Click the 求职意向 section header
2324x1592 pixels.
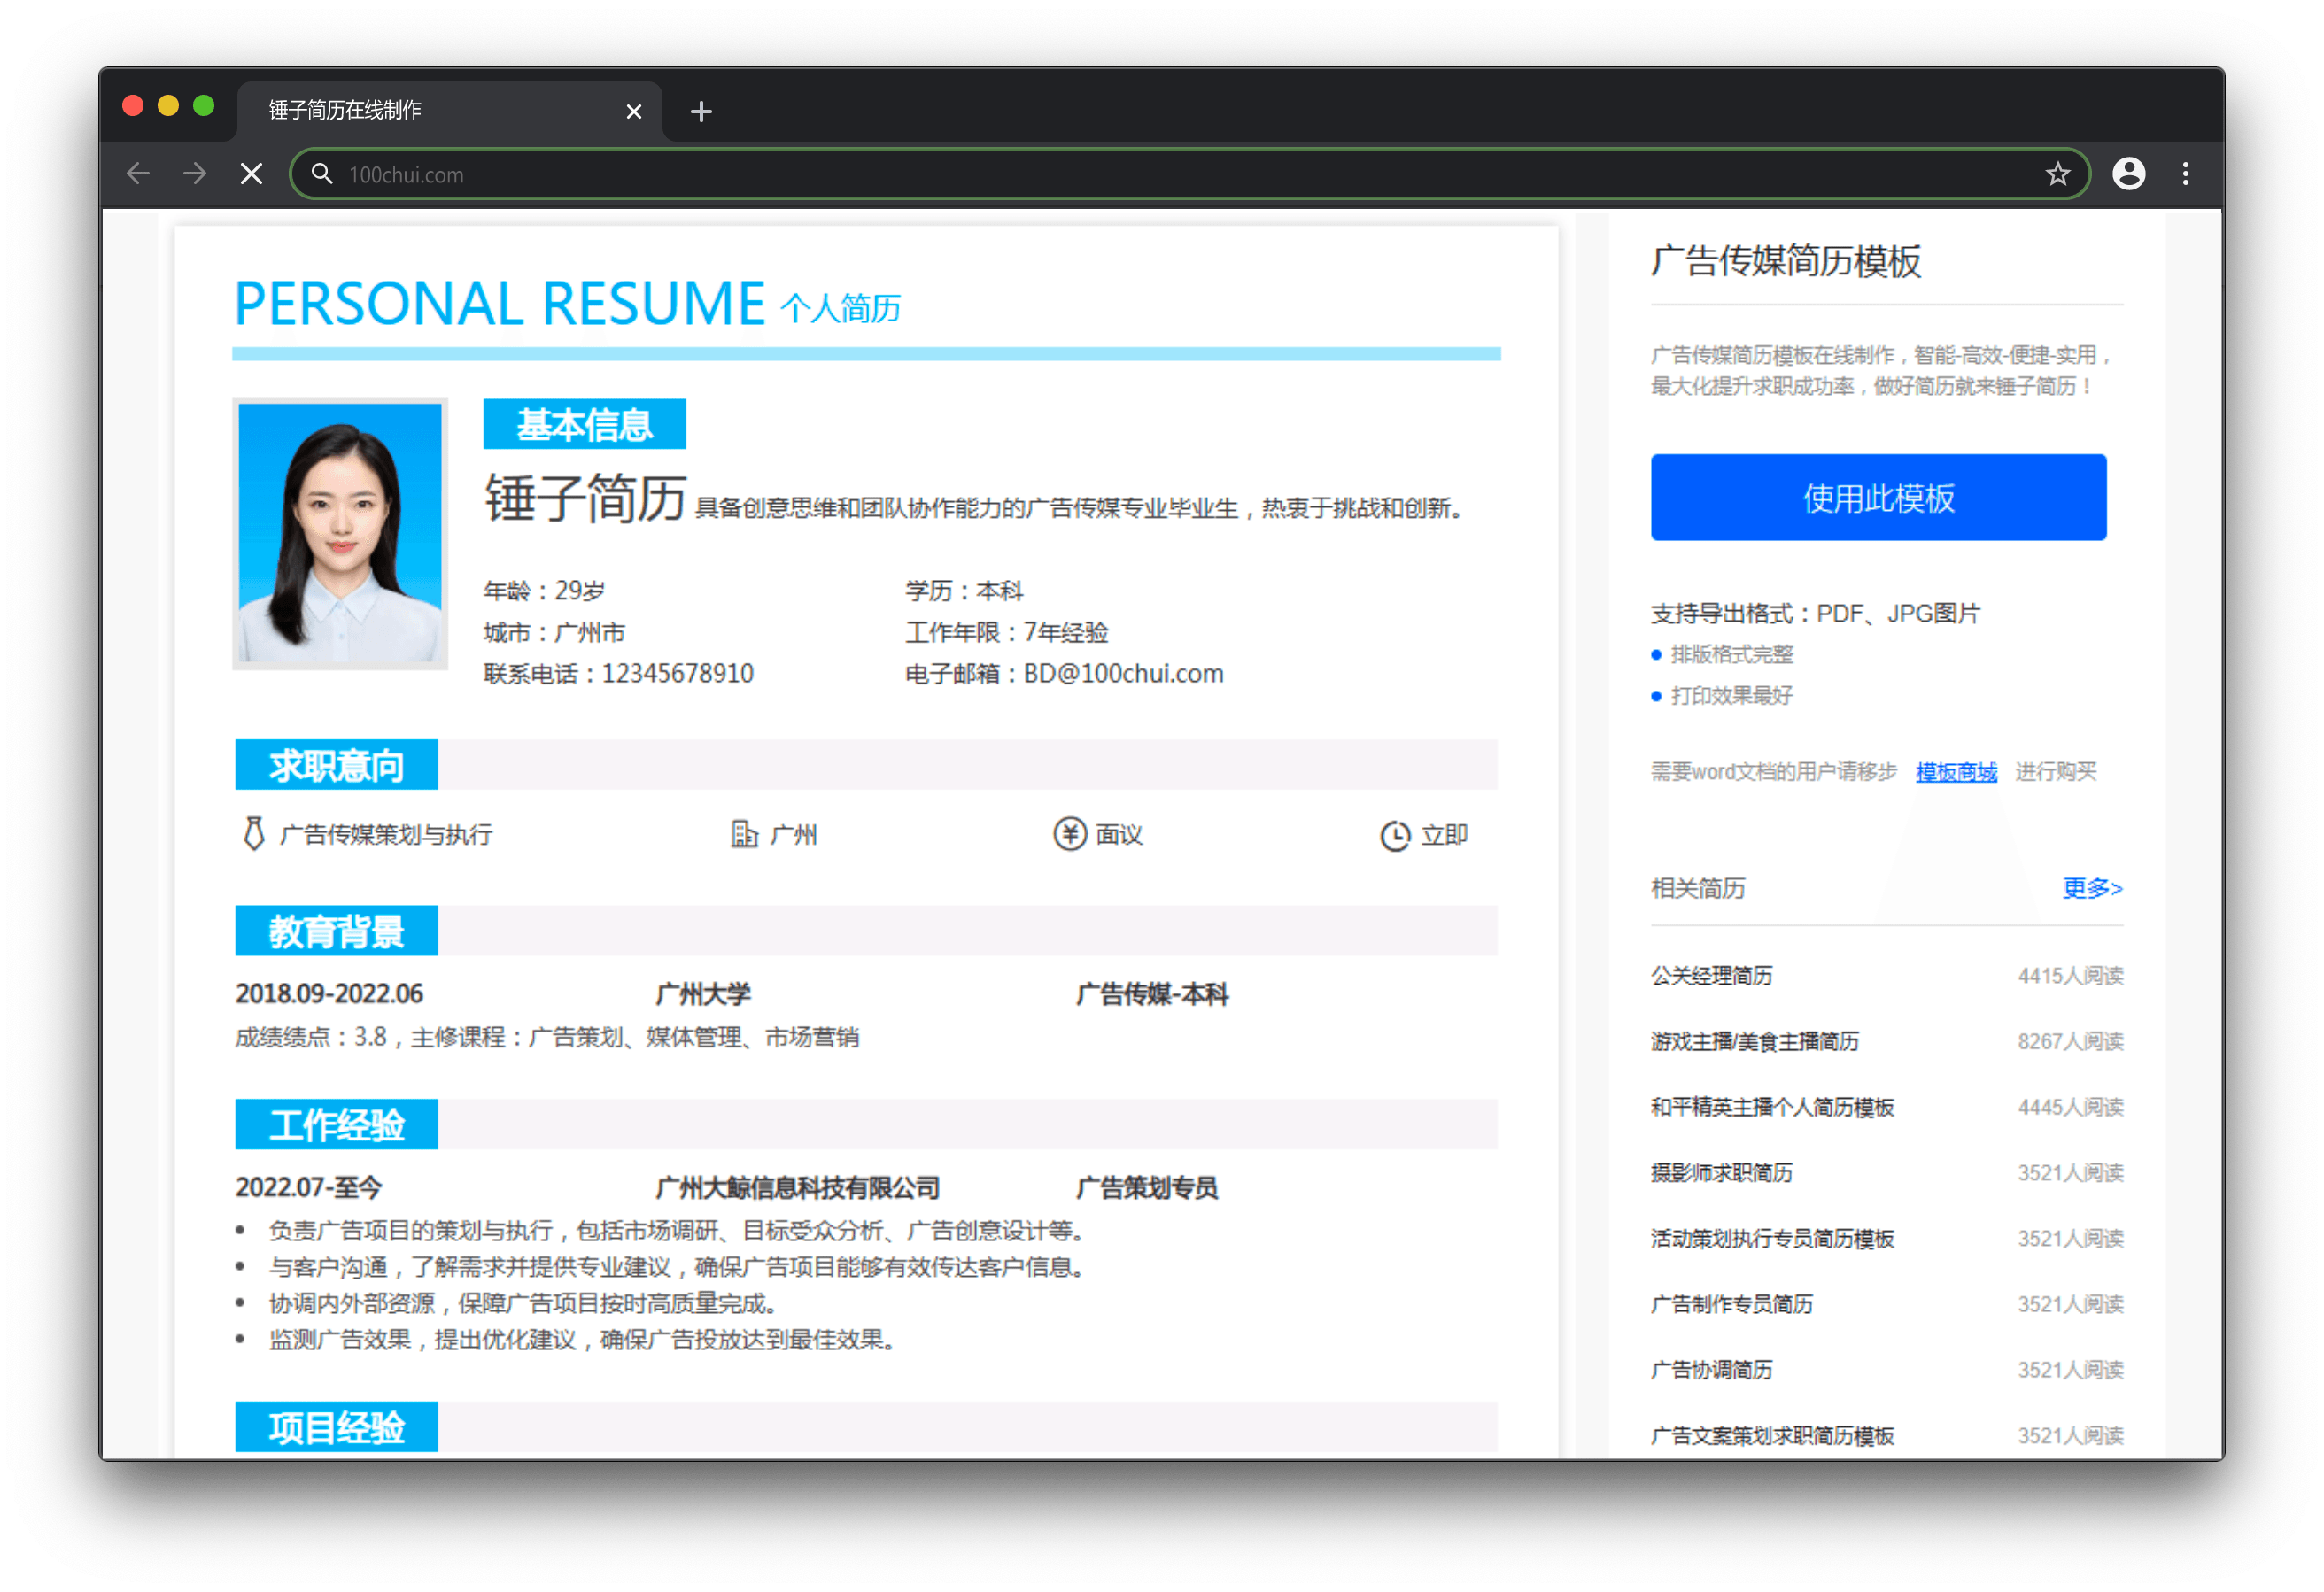(336, 765)
